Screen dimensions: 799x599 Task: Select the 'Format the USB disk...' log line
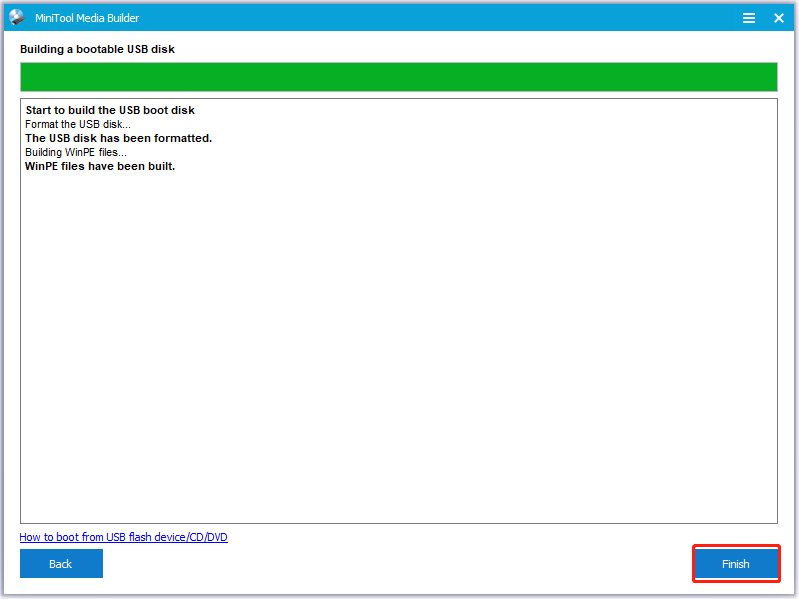[x=78, y=124]
